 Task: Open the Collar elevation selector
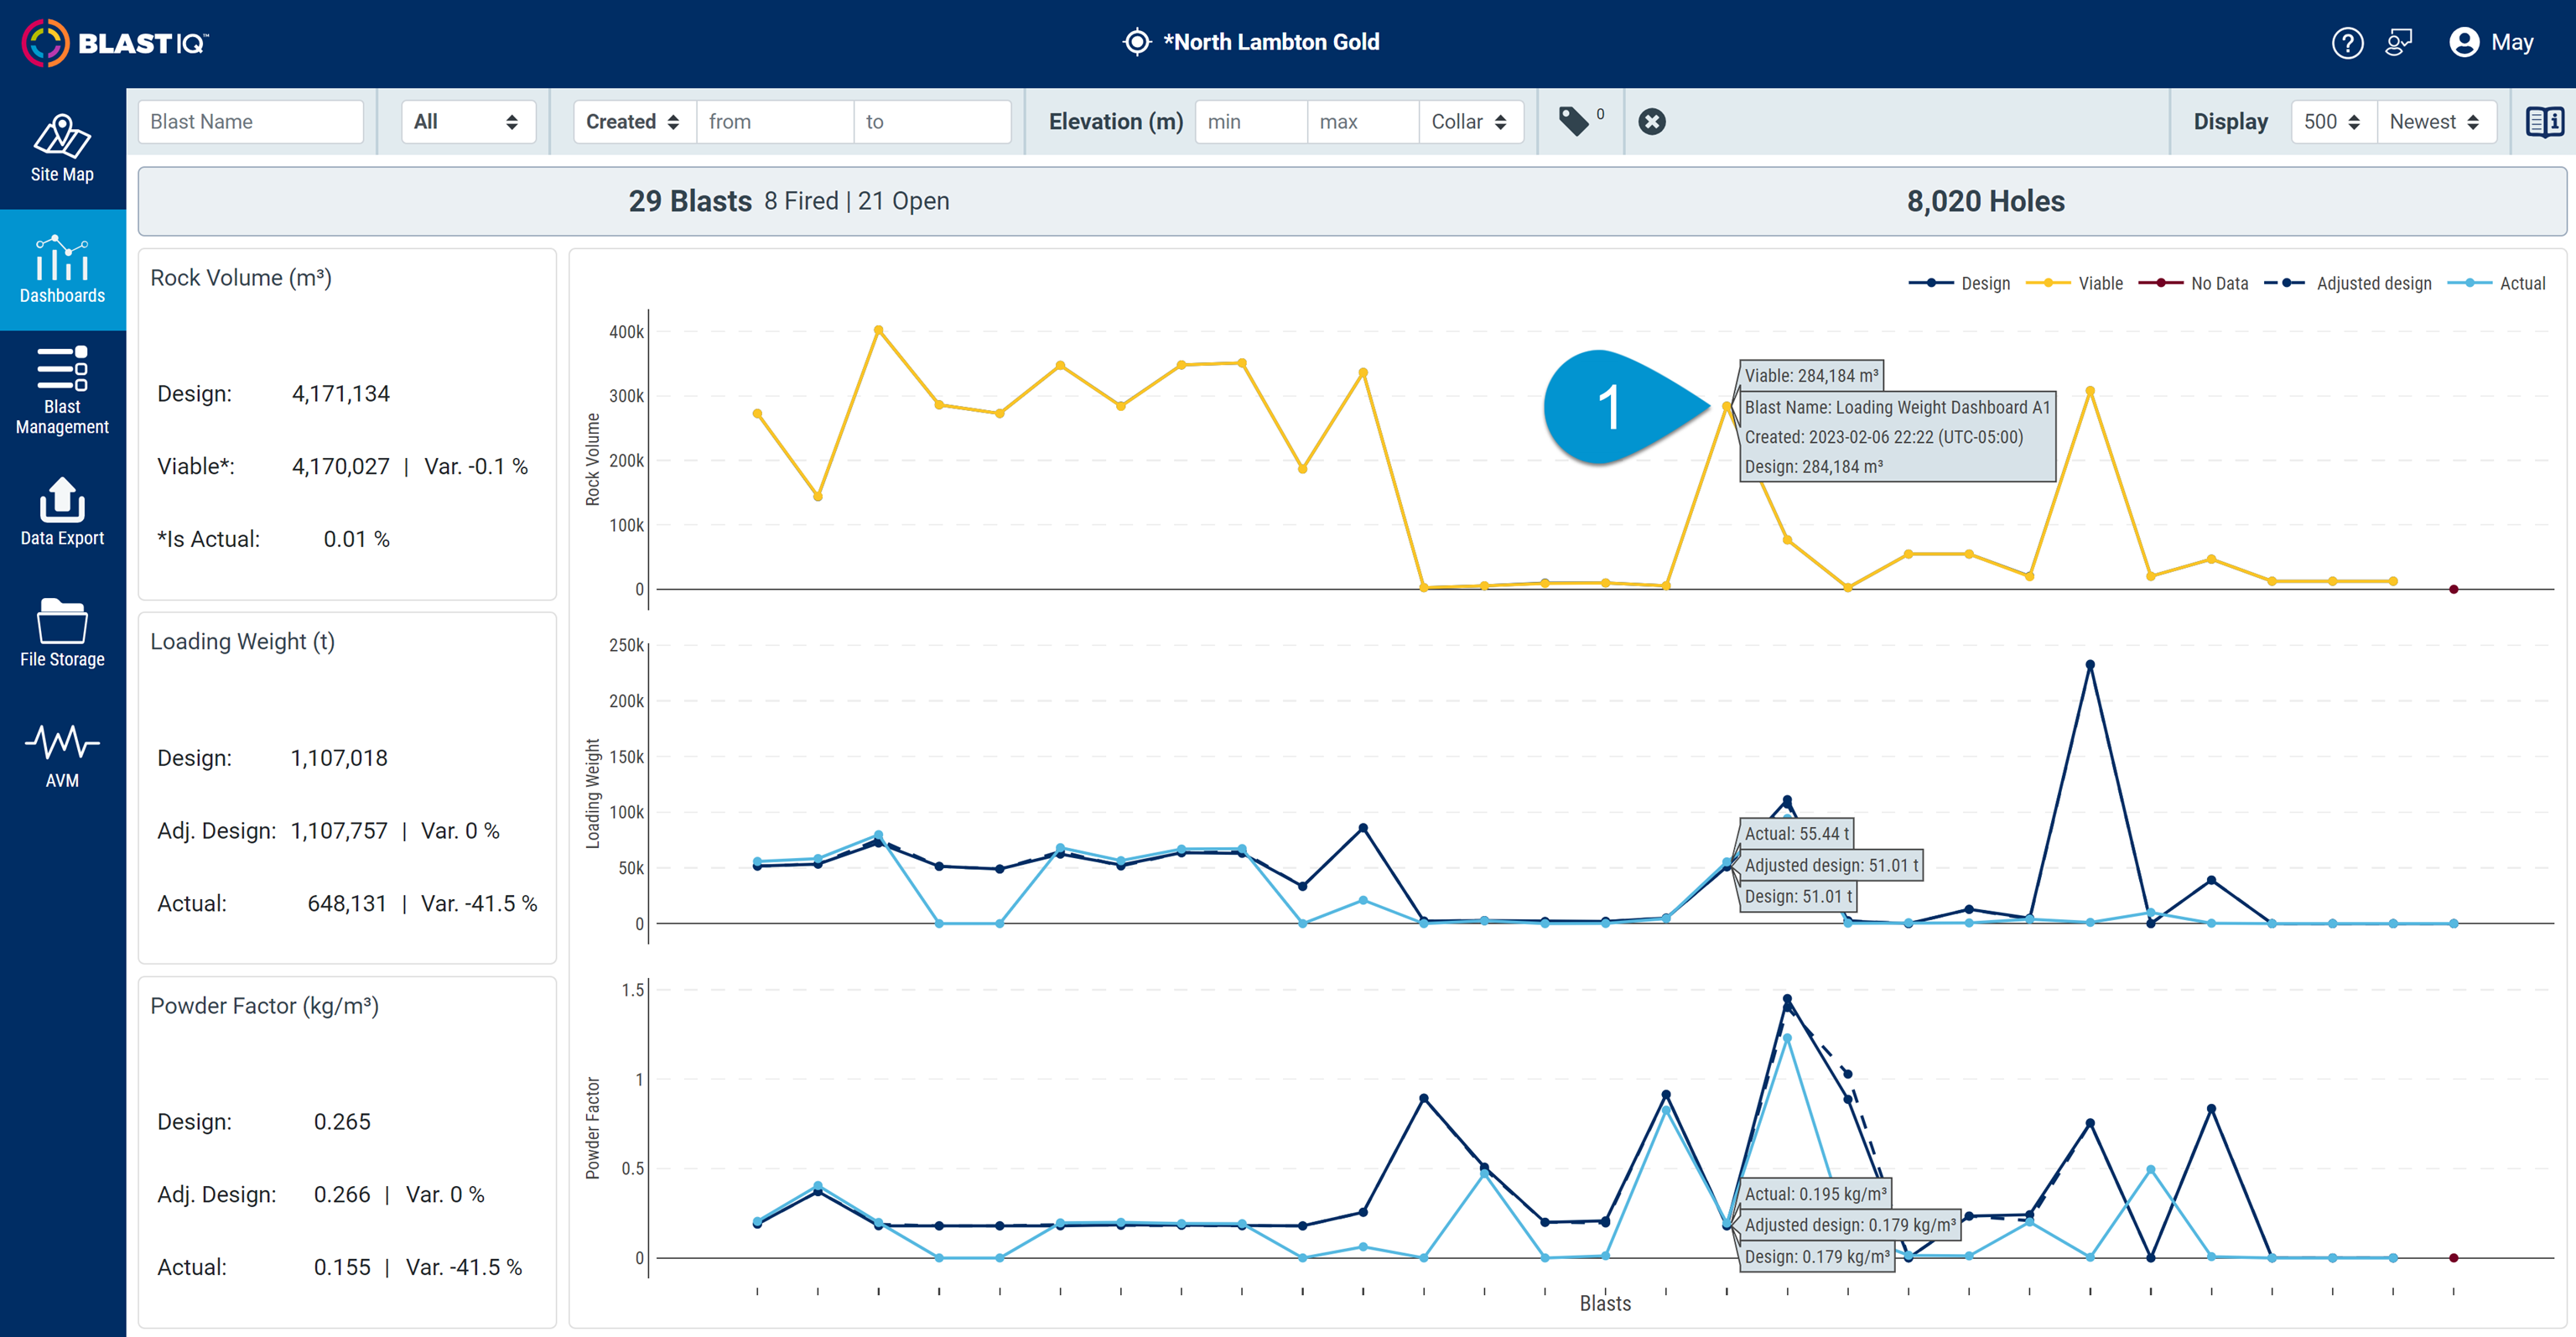1471,121
